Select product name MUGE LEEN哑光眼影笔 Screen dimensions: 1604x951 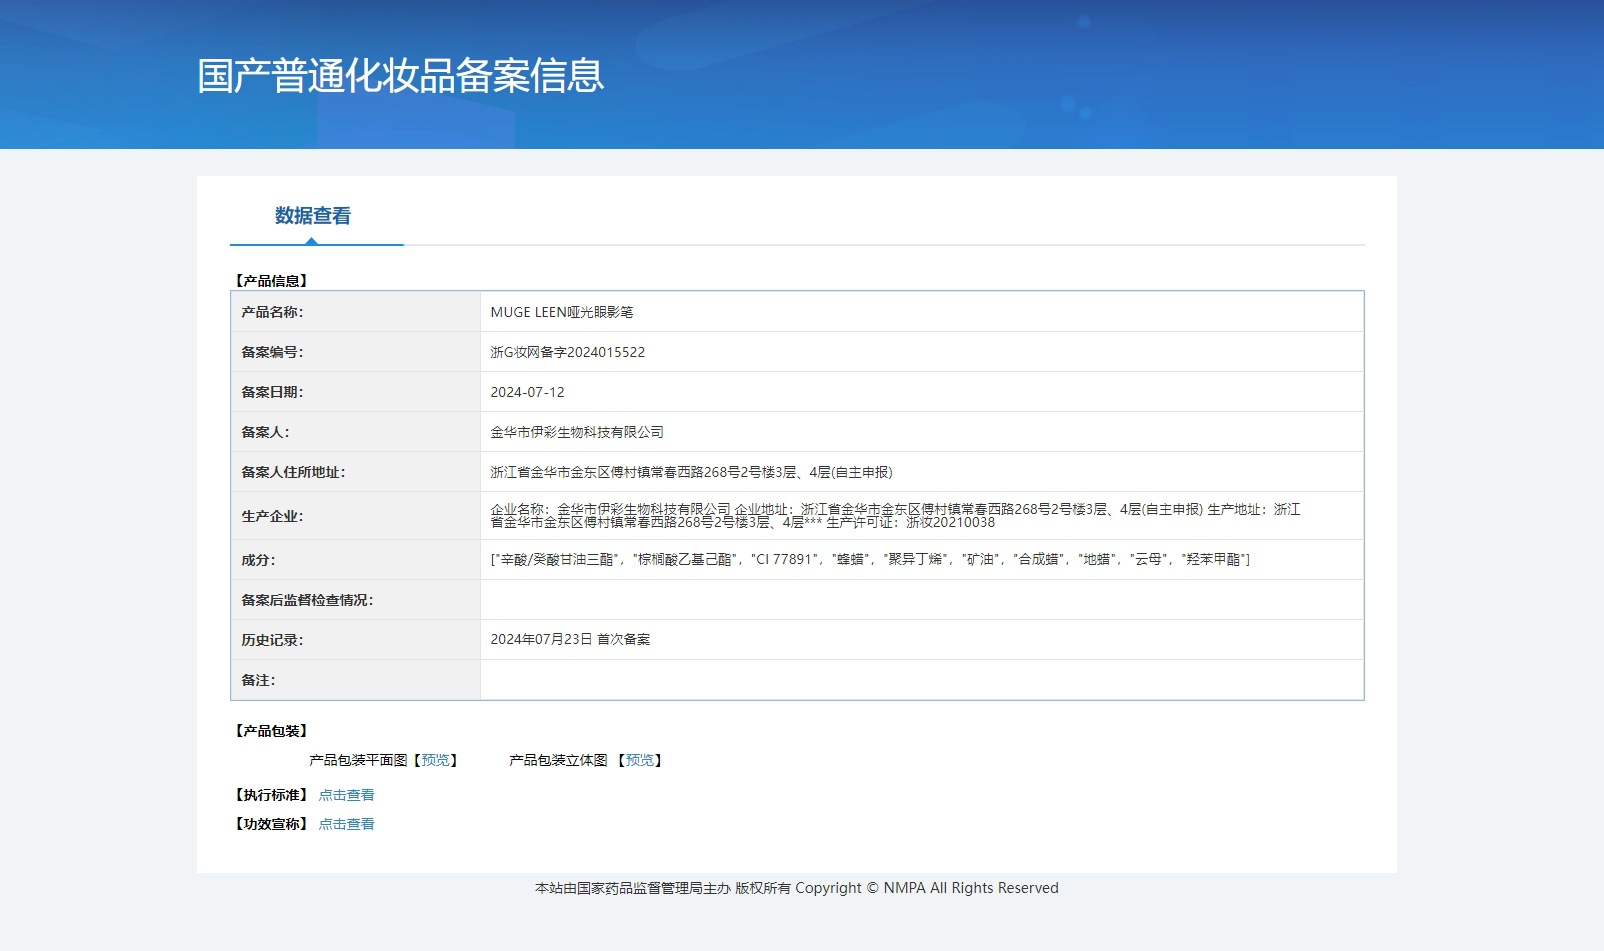tap(561, 312)
